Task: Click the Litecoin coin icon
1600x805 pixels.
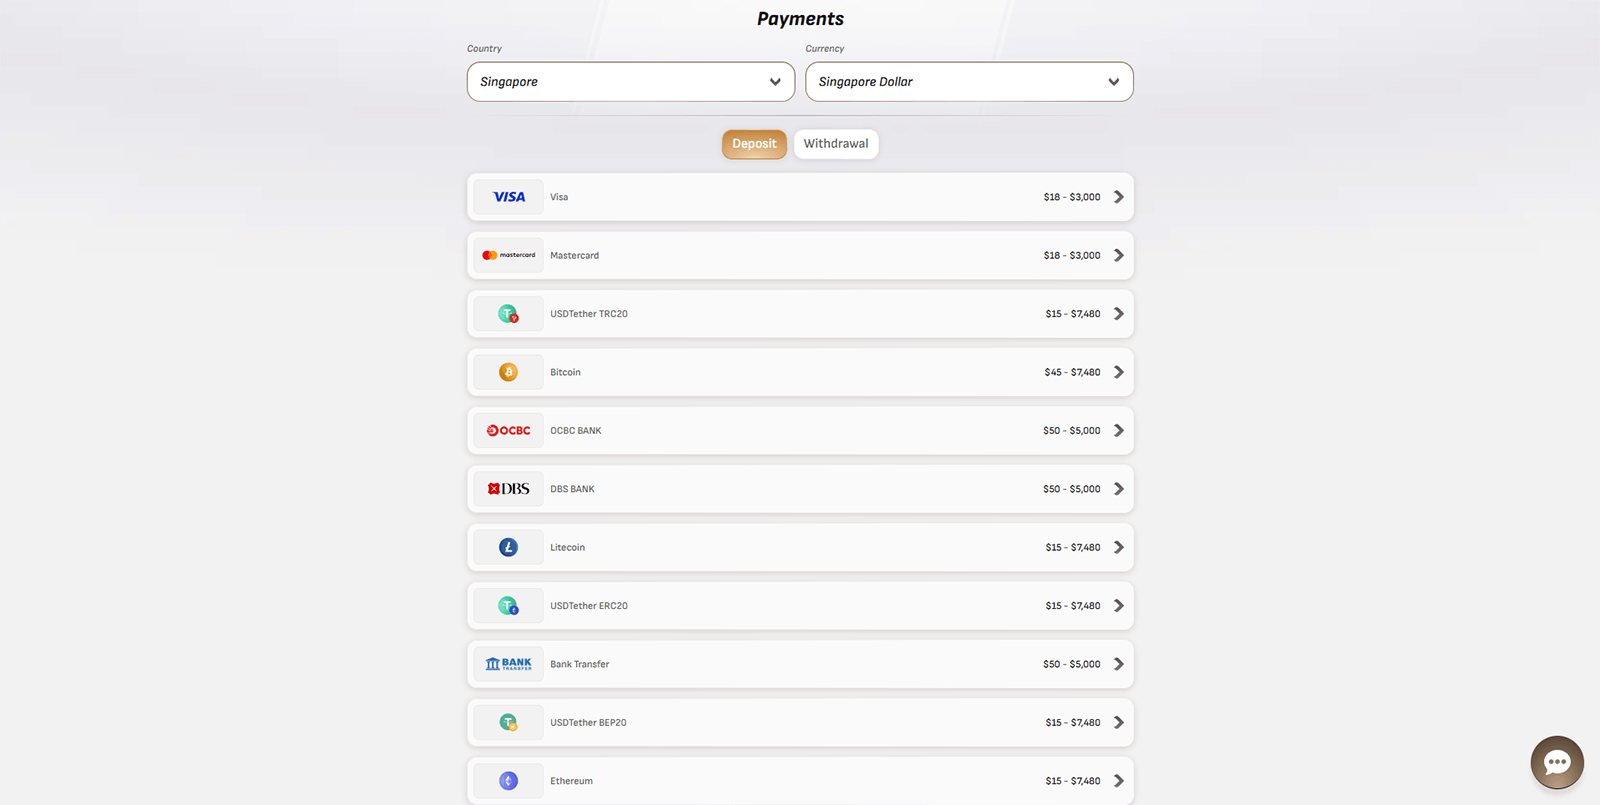Action: coord(508,547)
